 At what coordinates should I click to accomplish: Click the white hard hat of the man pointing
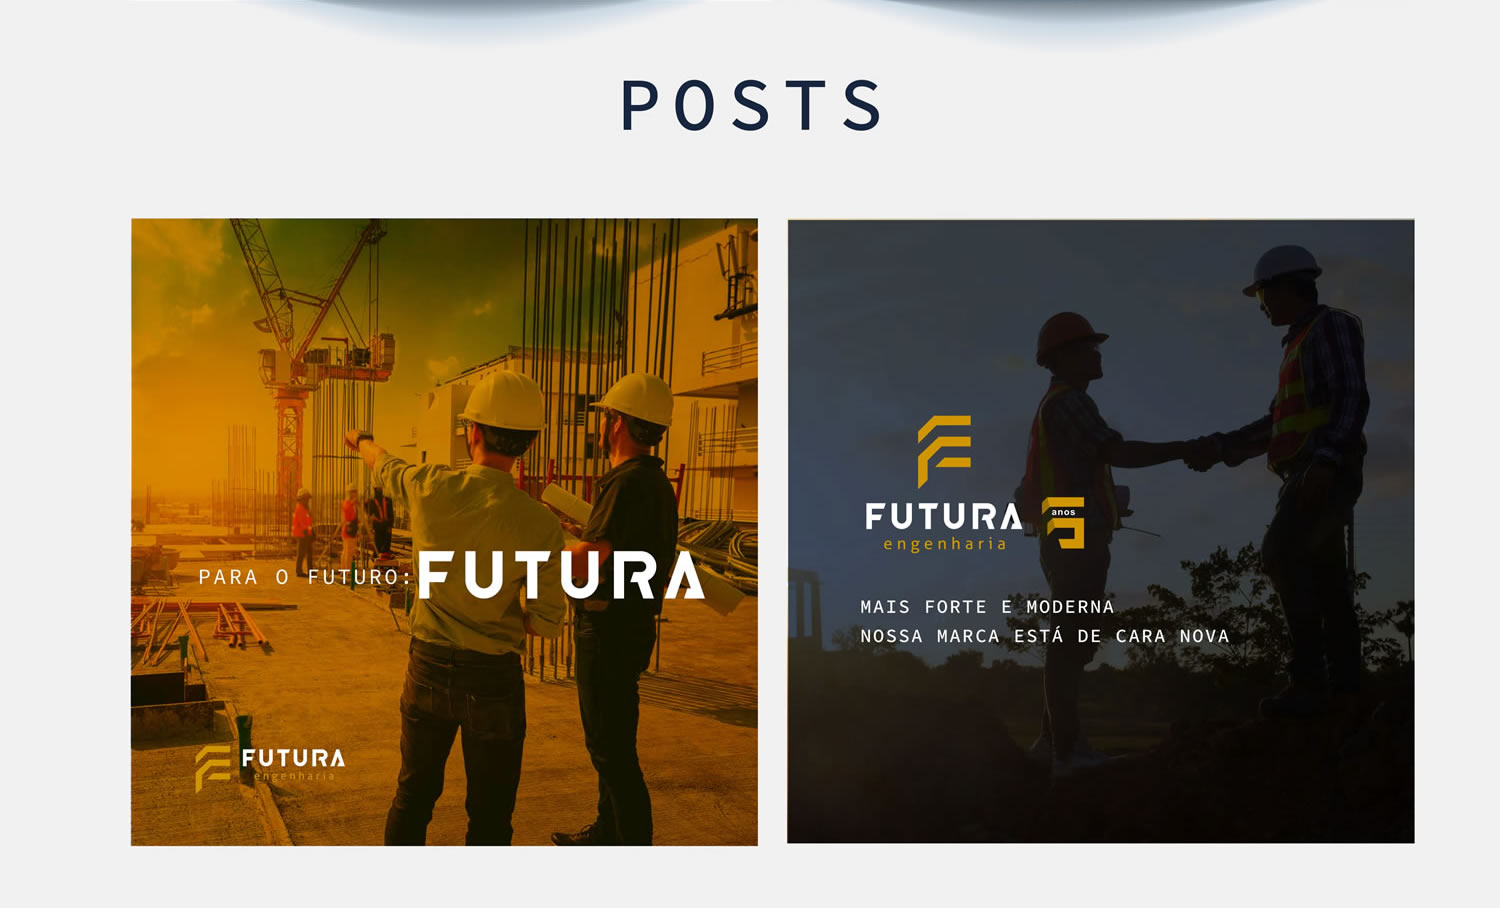click(502, 400)
